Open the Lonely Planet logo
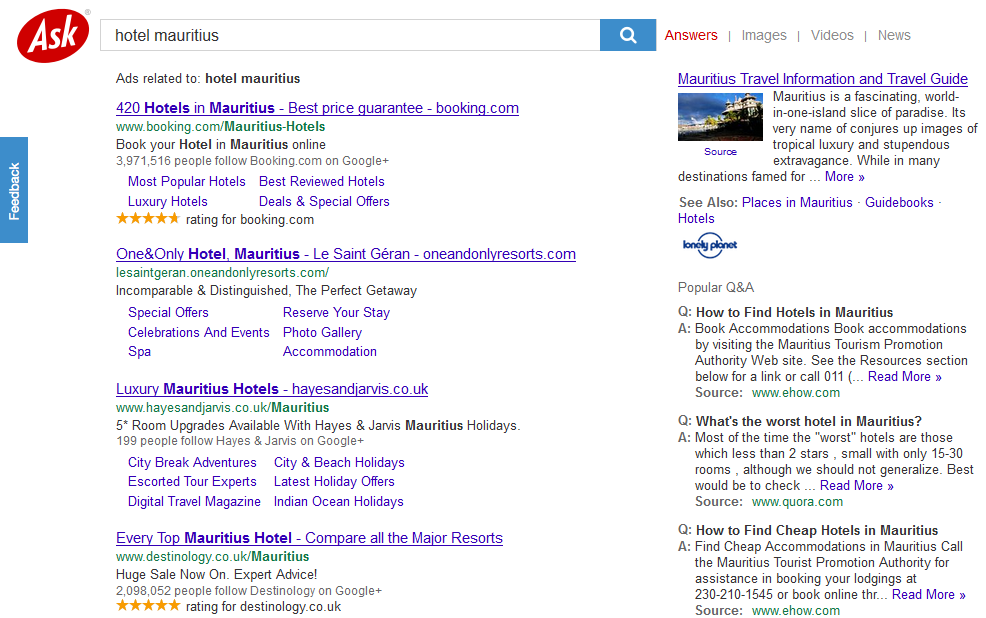 click(710, 245)
